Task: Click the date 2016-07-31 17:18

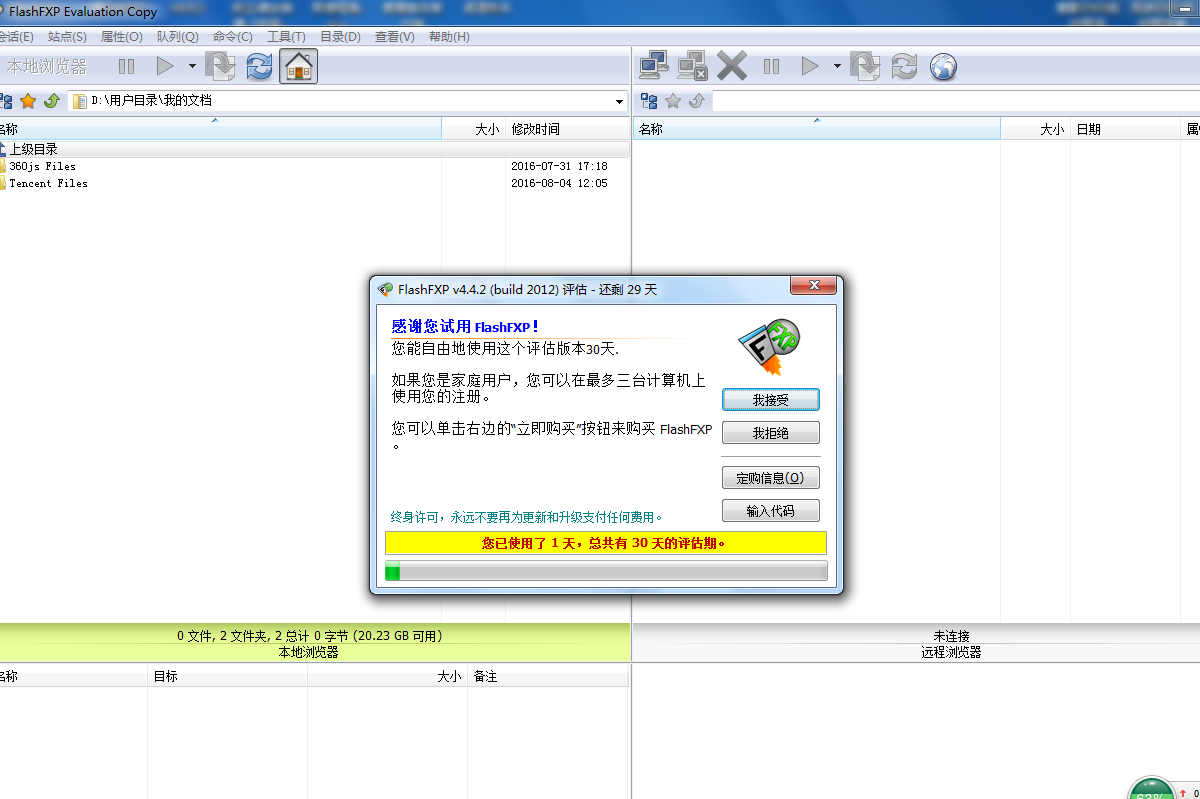Action: click(559, 167)
